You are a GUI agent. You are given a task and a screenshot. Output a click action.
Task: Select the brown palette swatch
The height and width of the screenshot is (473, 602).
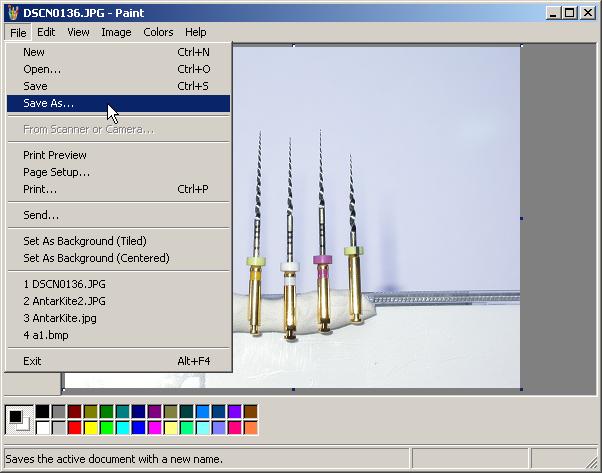point(251,412)
